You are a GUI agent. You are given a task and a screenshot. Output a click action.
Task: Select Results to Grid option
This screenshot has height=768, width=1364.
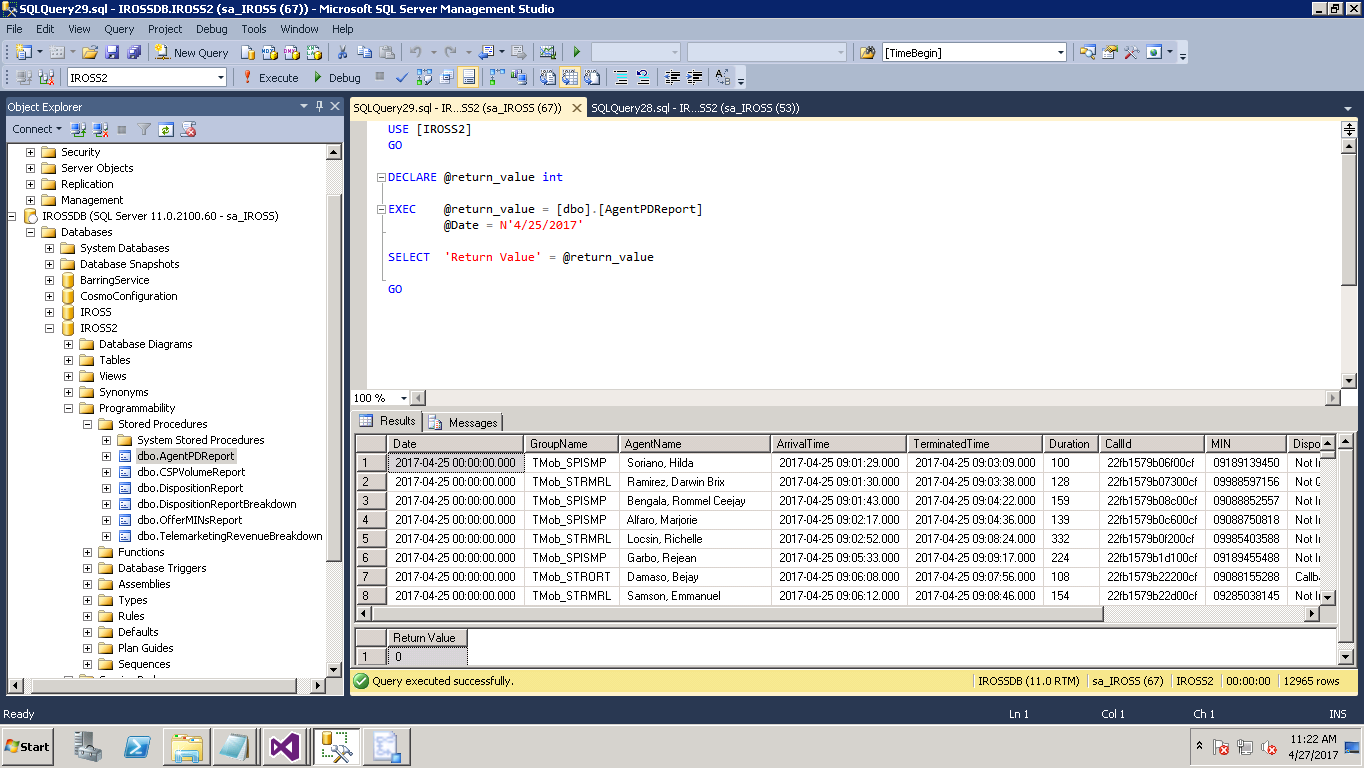tap(570, 77)
